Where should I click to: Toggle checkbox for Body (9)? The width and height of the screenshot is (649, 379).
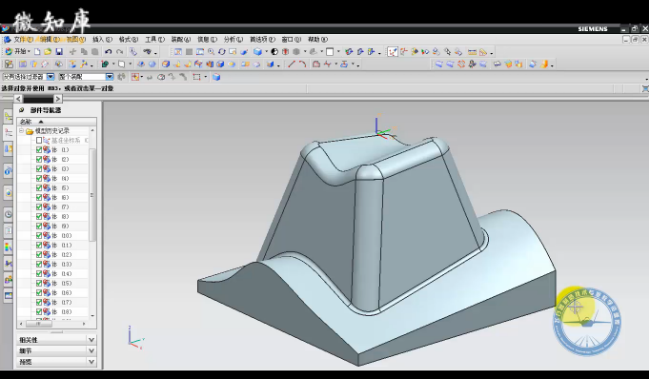(x=39, y=226)
